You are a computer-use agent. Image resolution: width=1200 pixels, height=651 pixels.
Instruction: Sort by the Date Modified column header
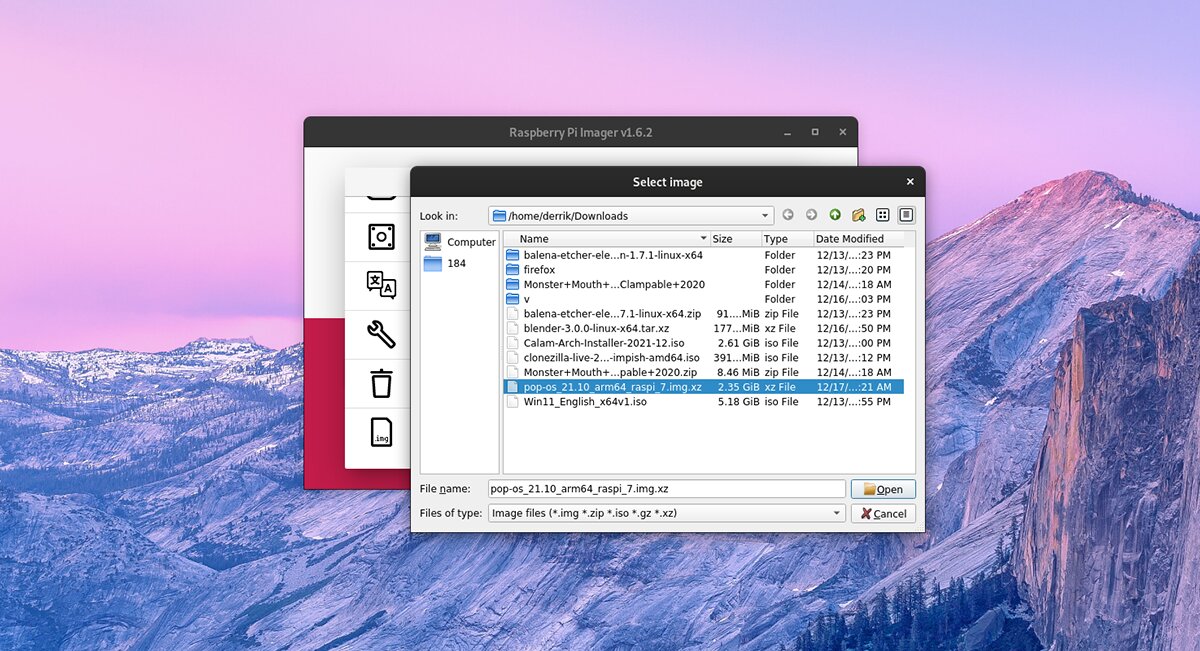click(x=849, y=239)
